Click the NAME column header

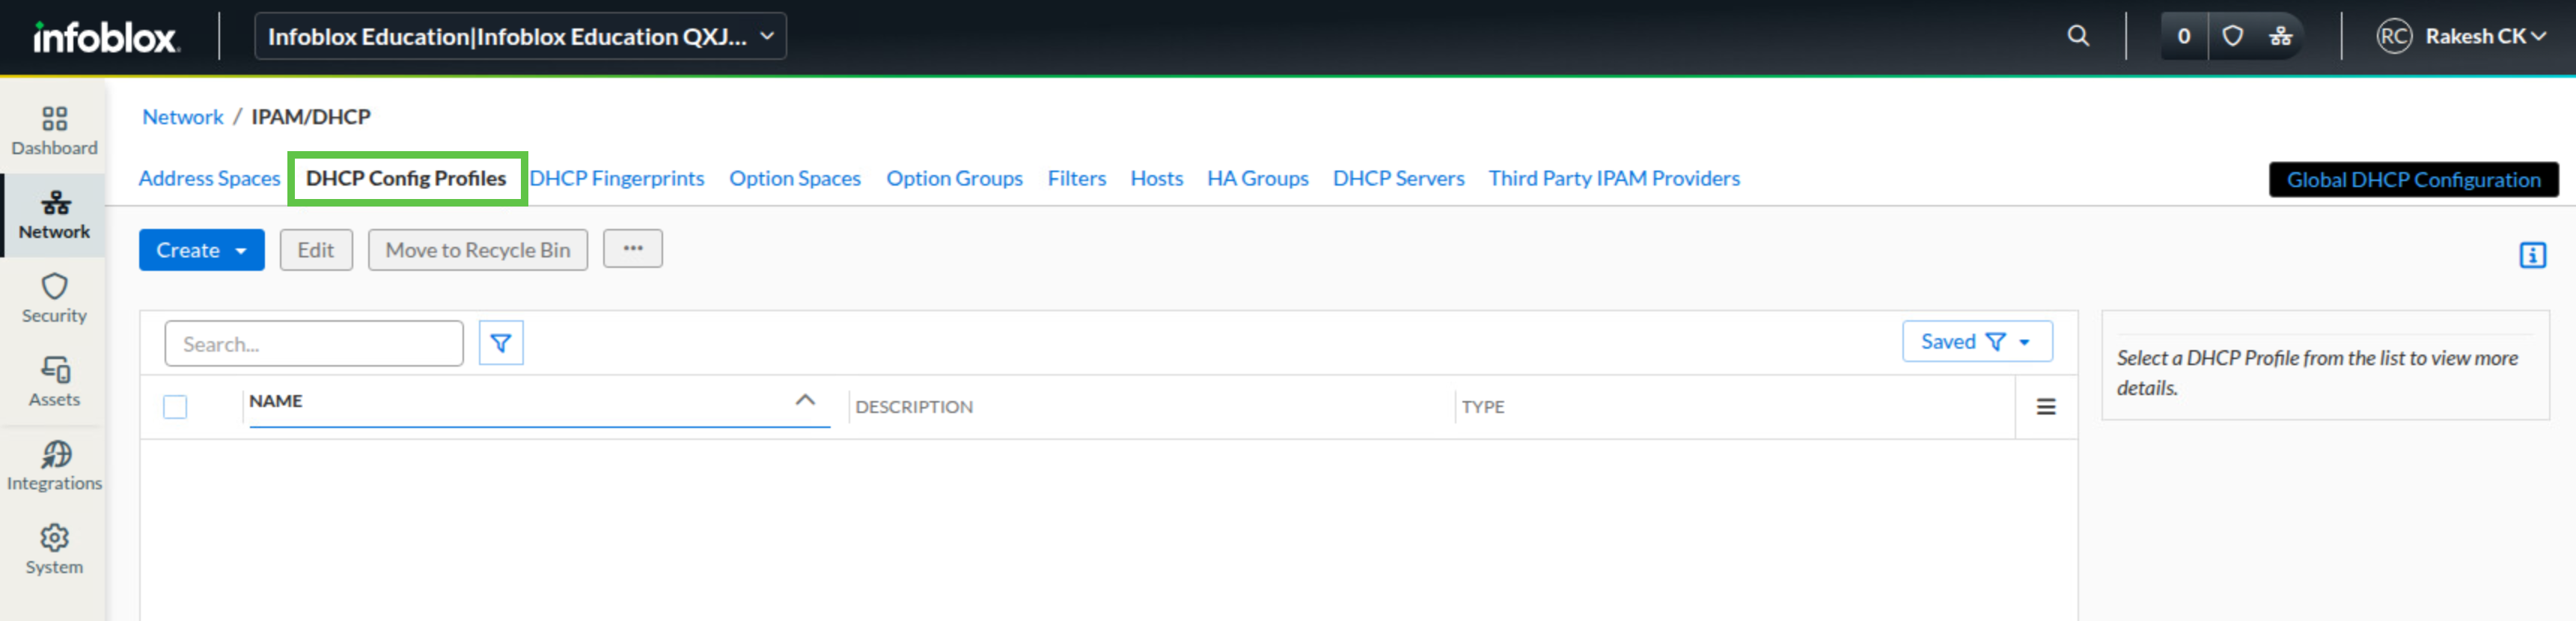[x=276, y=401]
